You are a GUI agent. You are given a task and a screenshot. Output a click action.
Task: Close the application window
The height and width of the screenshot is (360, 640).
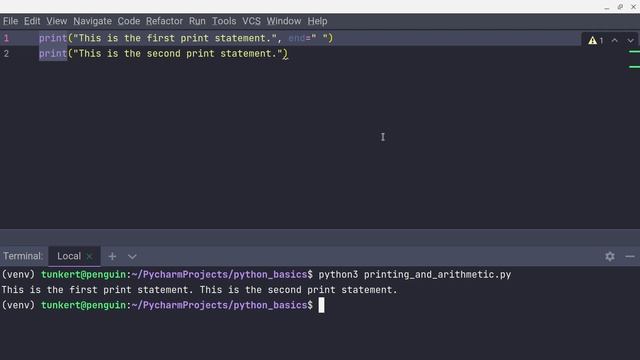coord(633,7)
